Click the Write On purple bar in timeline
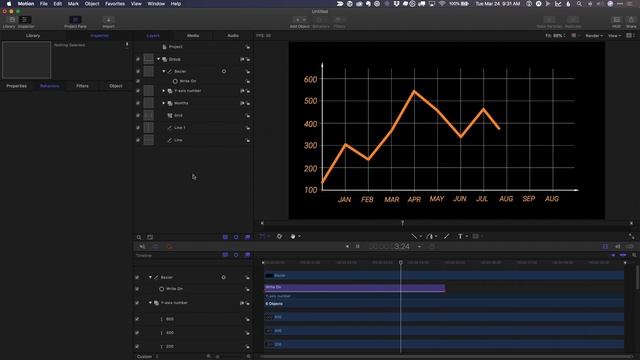 pos(355,288)
